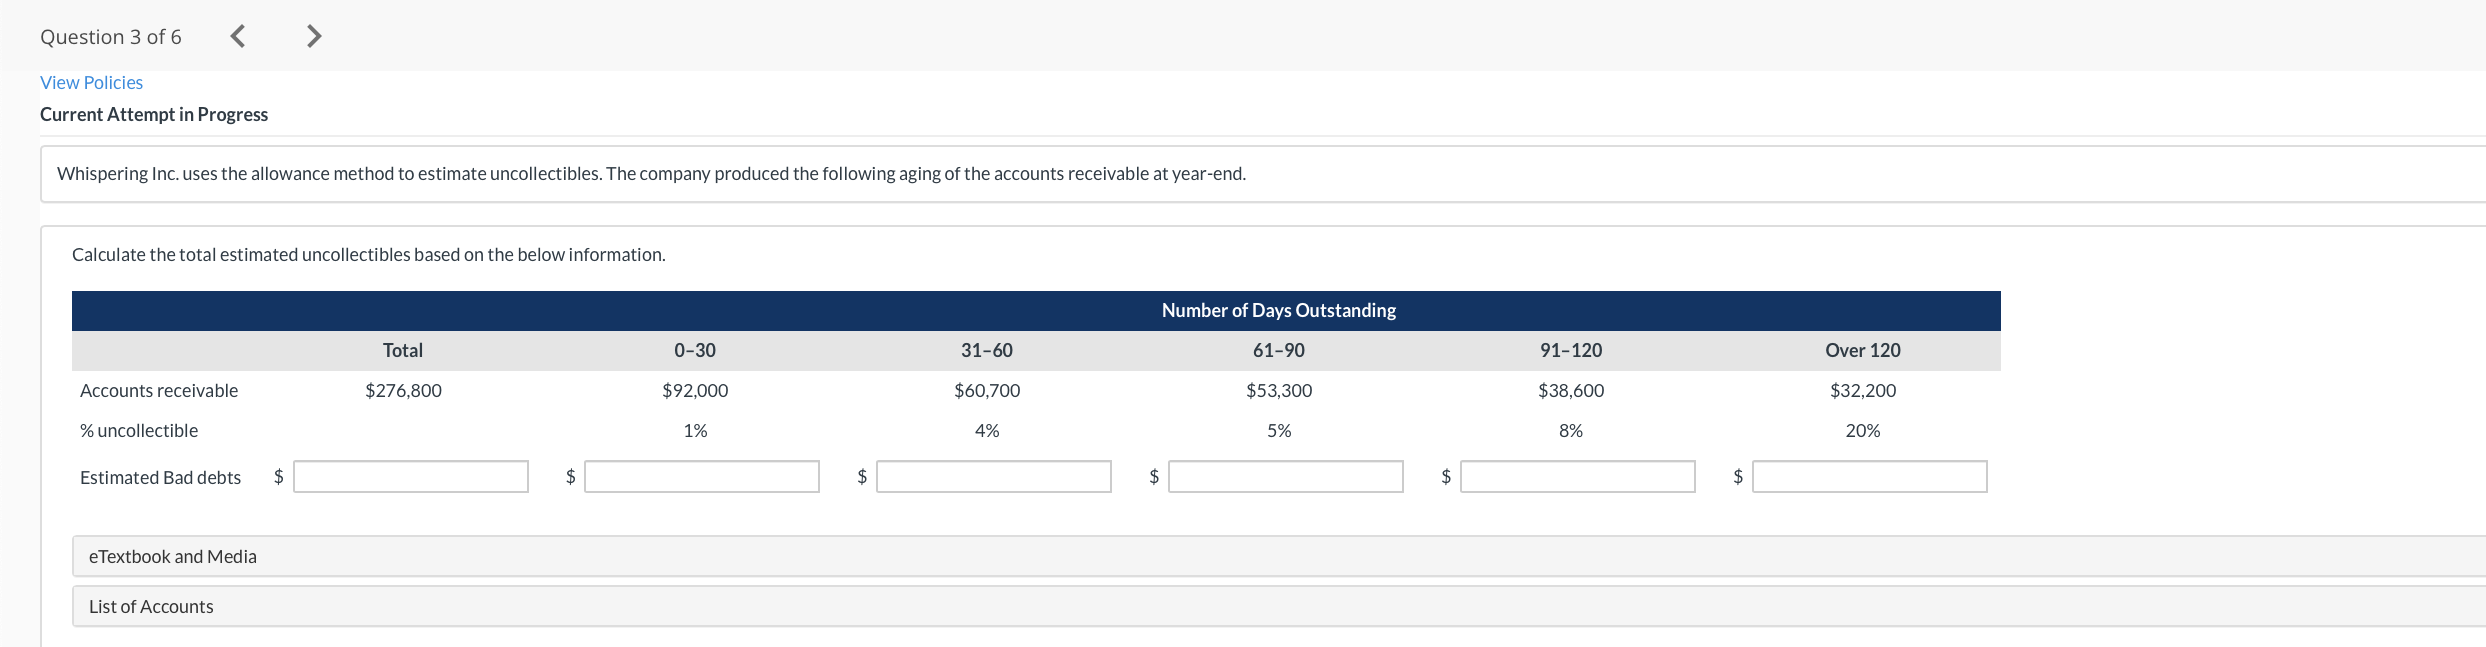Click the Estimated Bad debts row label
Image resolution: width=2486 pixels, height=647 pixels.
(x=160, y=478)
